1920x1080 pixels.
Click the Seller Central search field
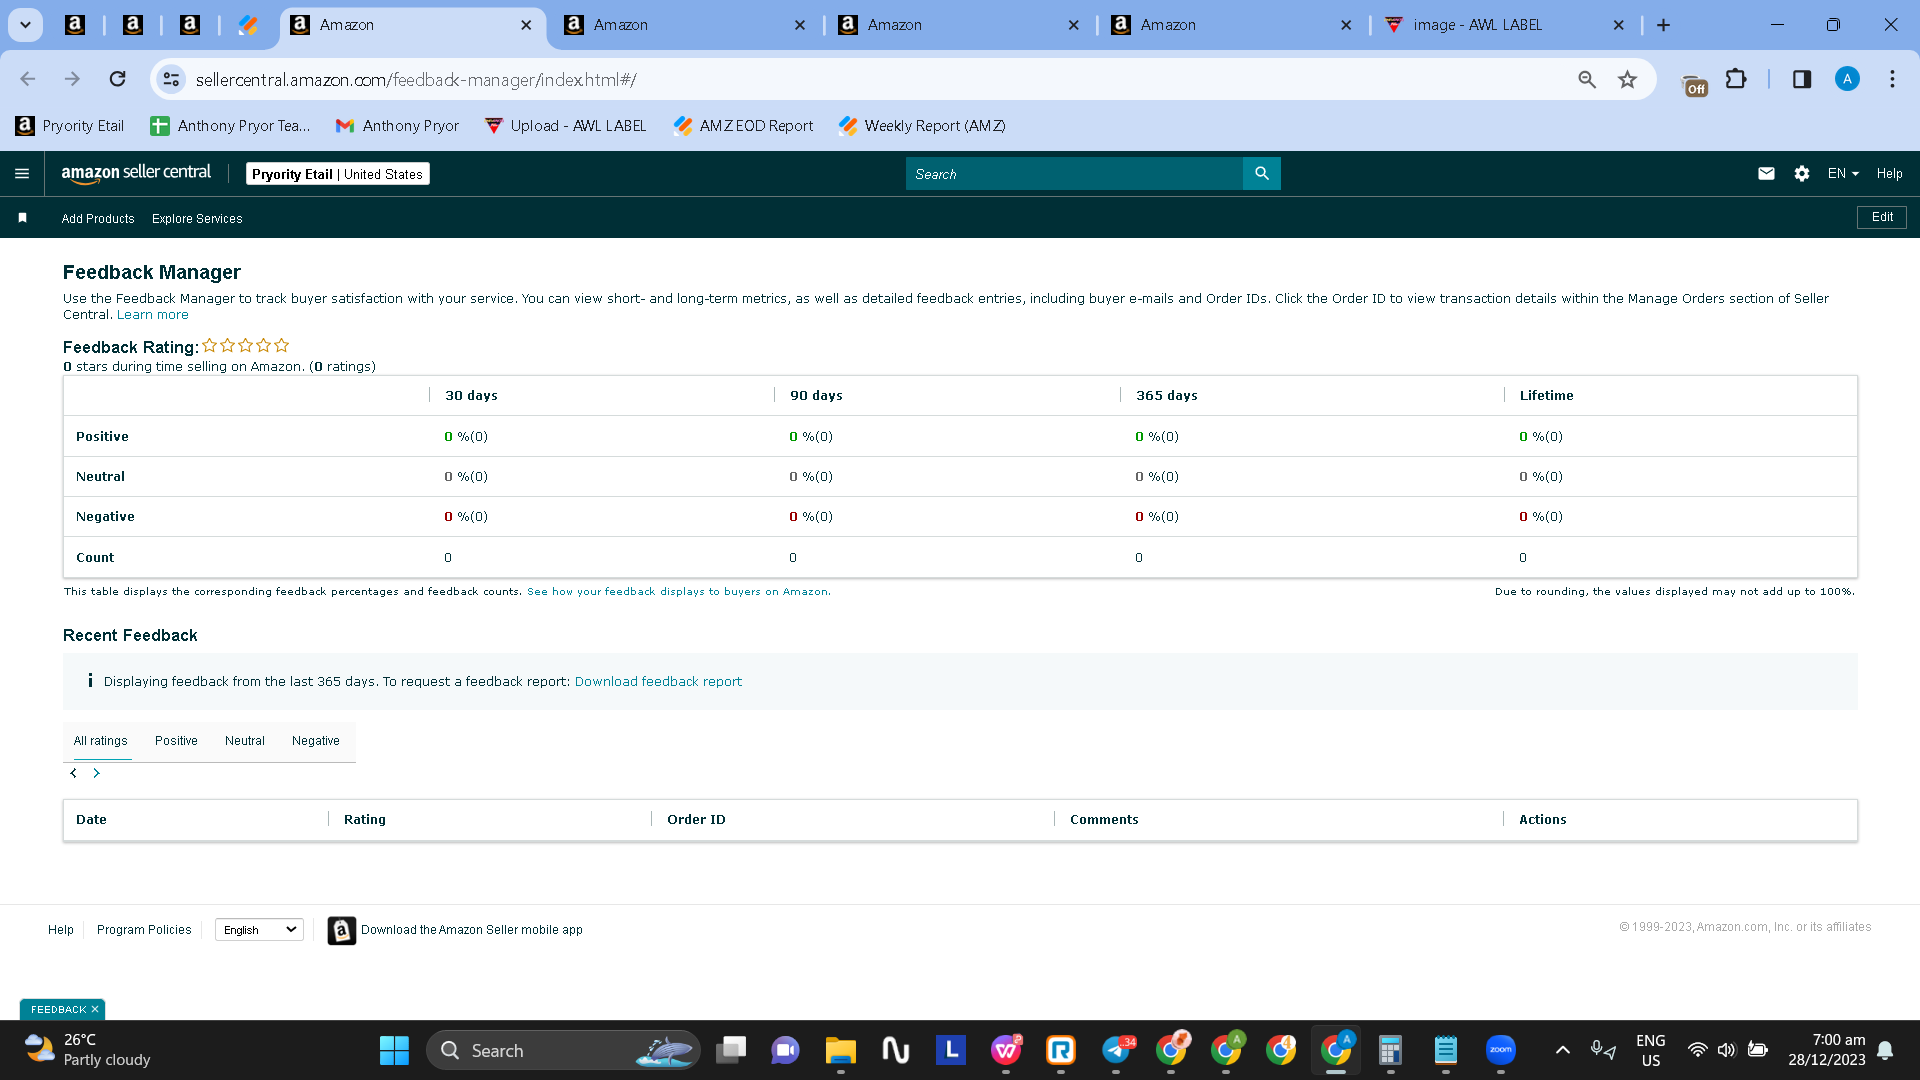[x=1074, y=174]
